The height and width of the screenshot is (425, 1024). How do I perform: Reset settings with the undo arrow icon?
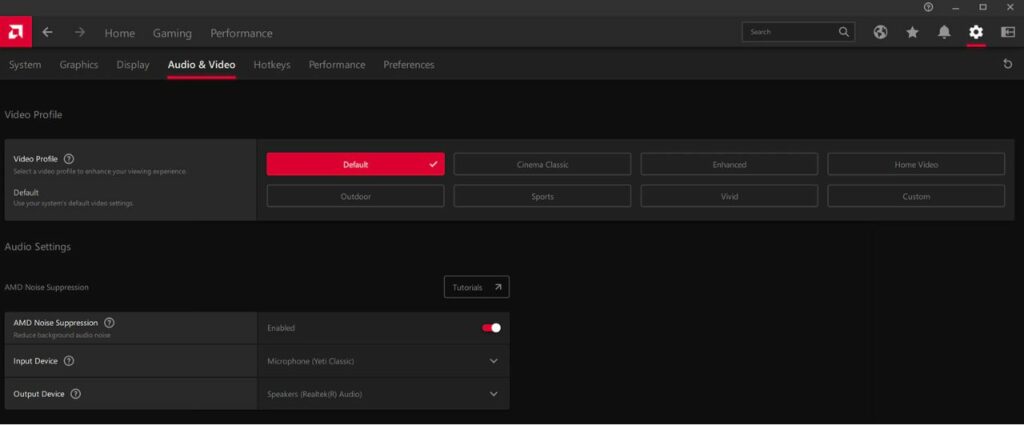point(1008,64)
